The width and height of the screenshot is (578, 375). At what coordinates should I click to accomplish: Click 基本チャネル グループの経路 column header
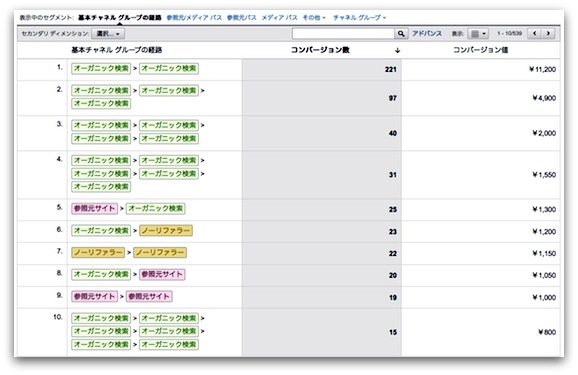pos(116,50)
